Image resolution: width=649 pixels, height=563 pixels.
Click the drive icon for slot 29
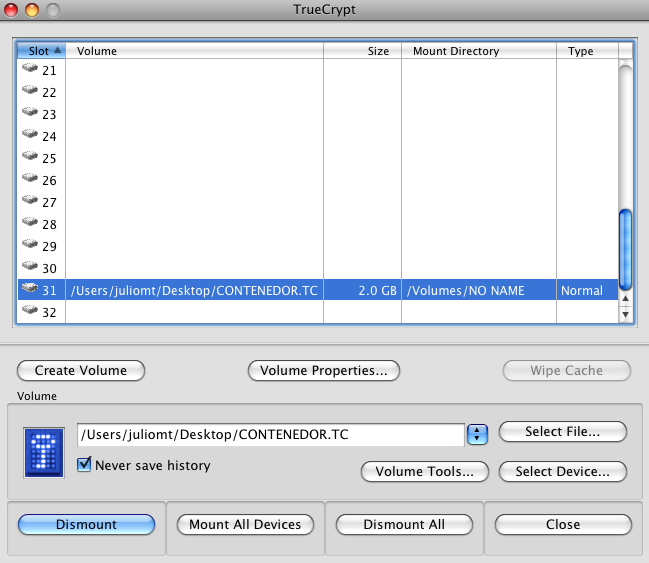pyautogui.click(x=30, y=243)
